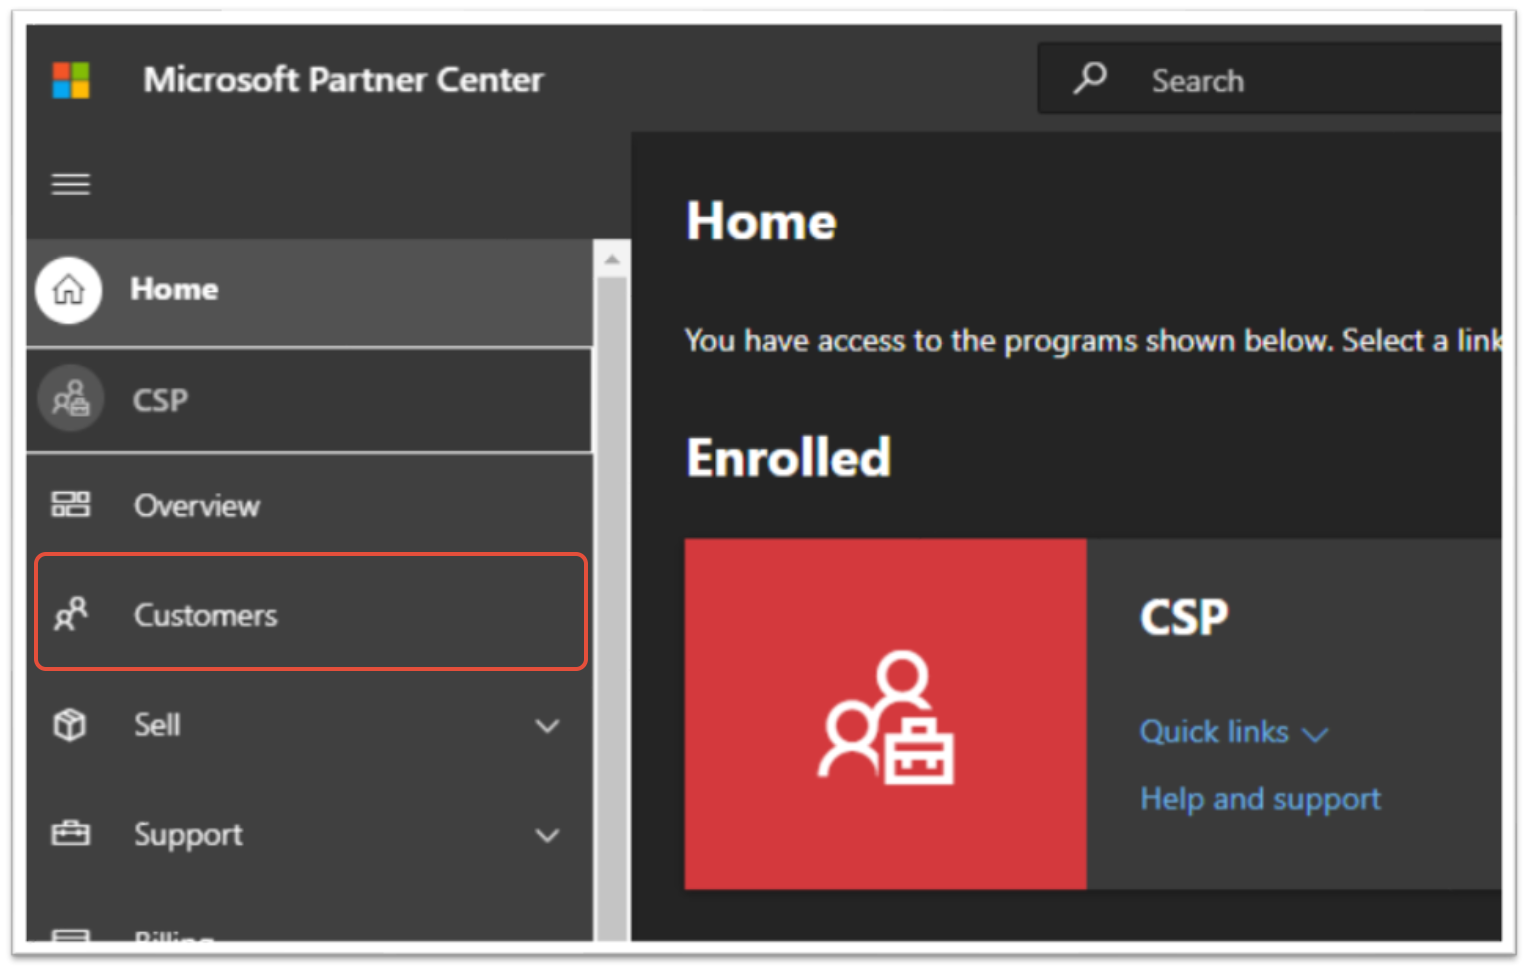Screen dimensions: 1528x971
Task: Click the Microsoft logo
Action: (71, 80)
